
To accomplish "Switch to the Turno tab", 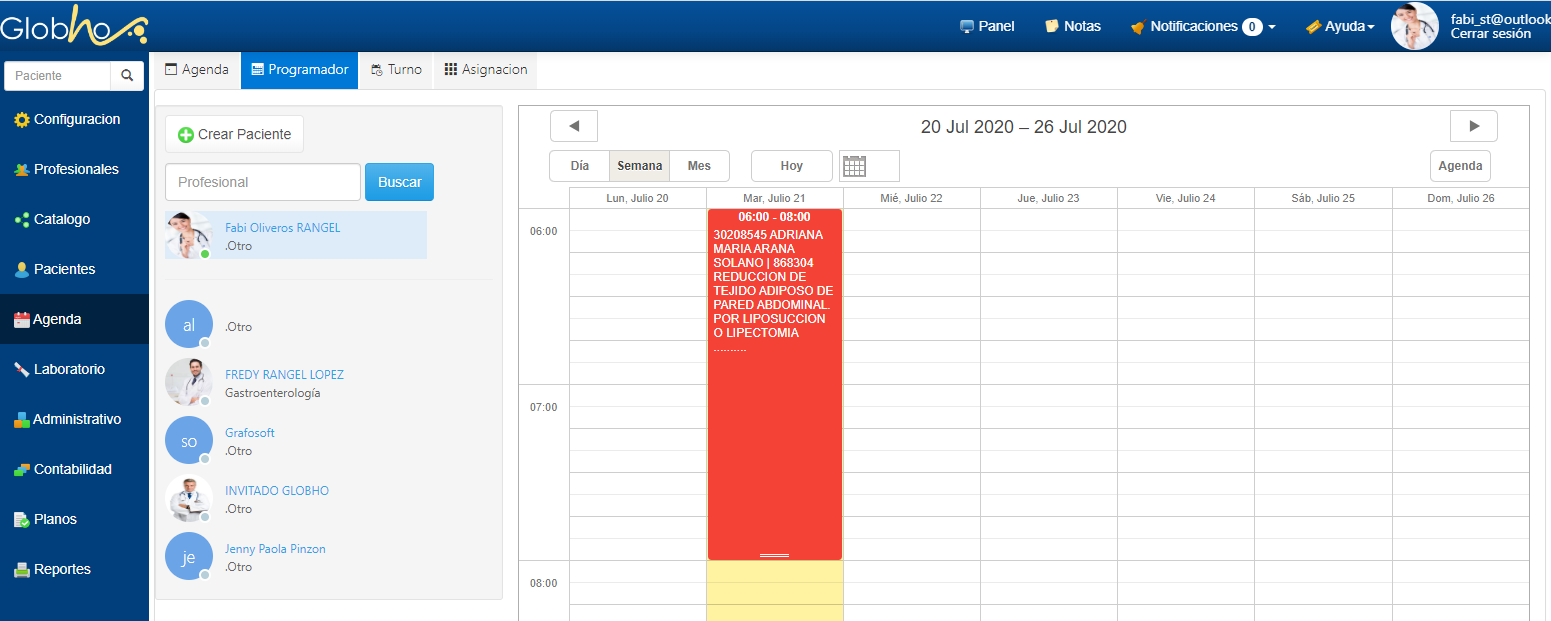I will click(x=396, y=70).
